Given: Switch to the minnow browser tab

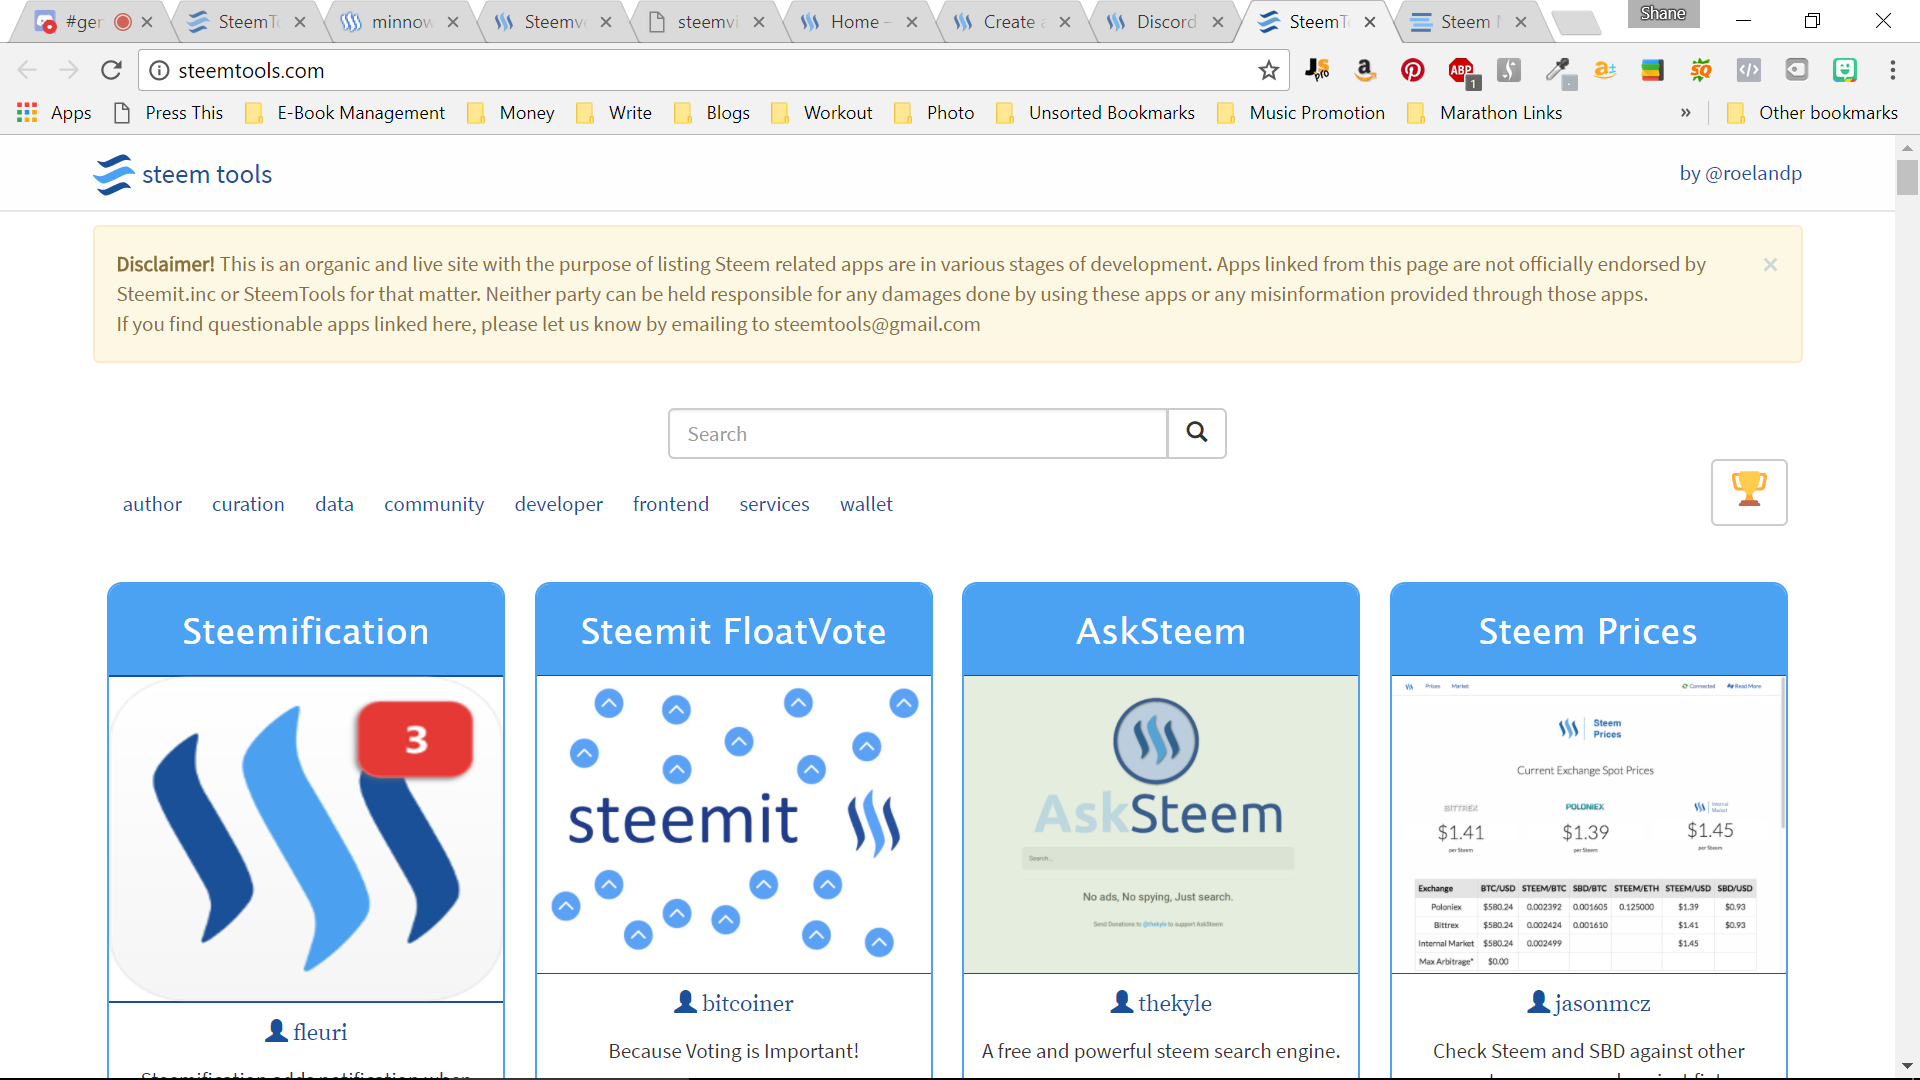Looking at the screenshot, I should [398, 22].
